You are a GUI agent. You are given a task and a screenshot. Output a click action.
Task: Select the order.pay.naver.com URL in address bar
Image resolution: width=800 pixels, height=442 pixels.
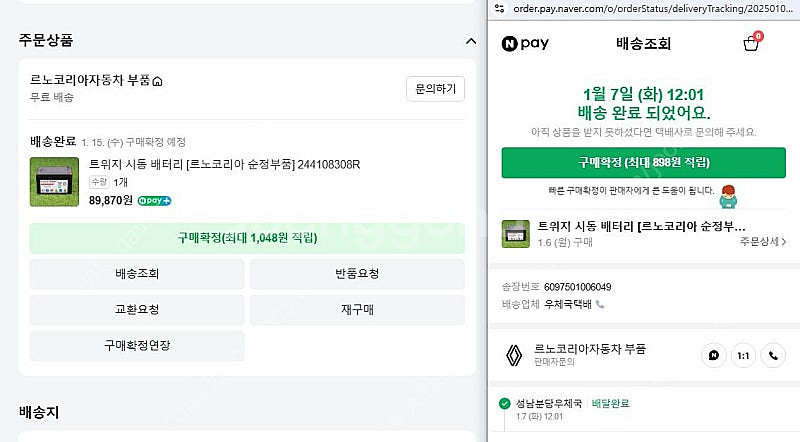point(653,9)
